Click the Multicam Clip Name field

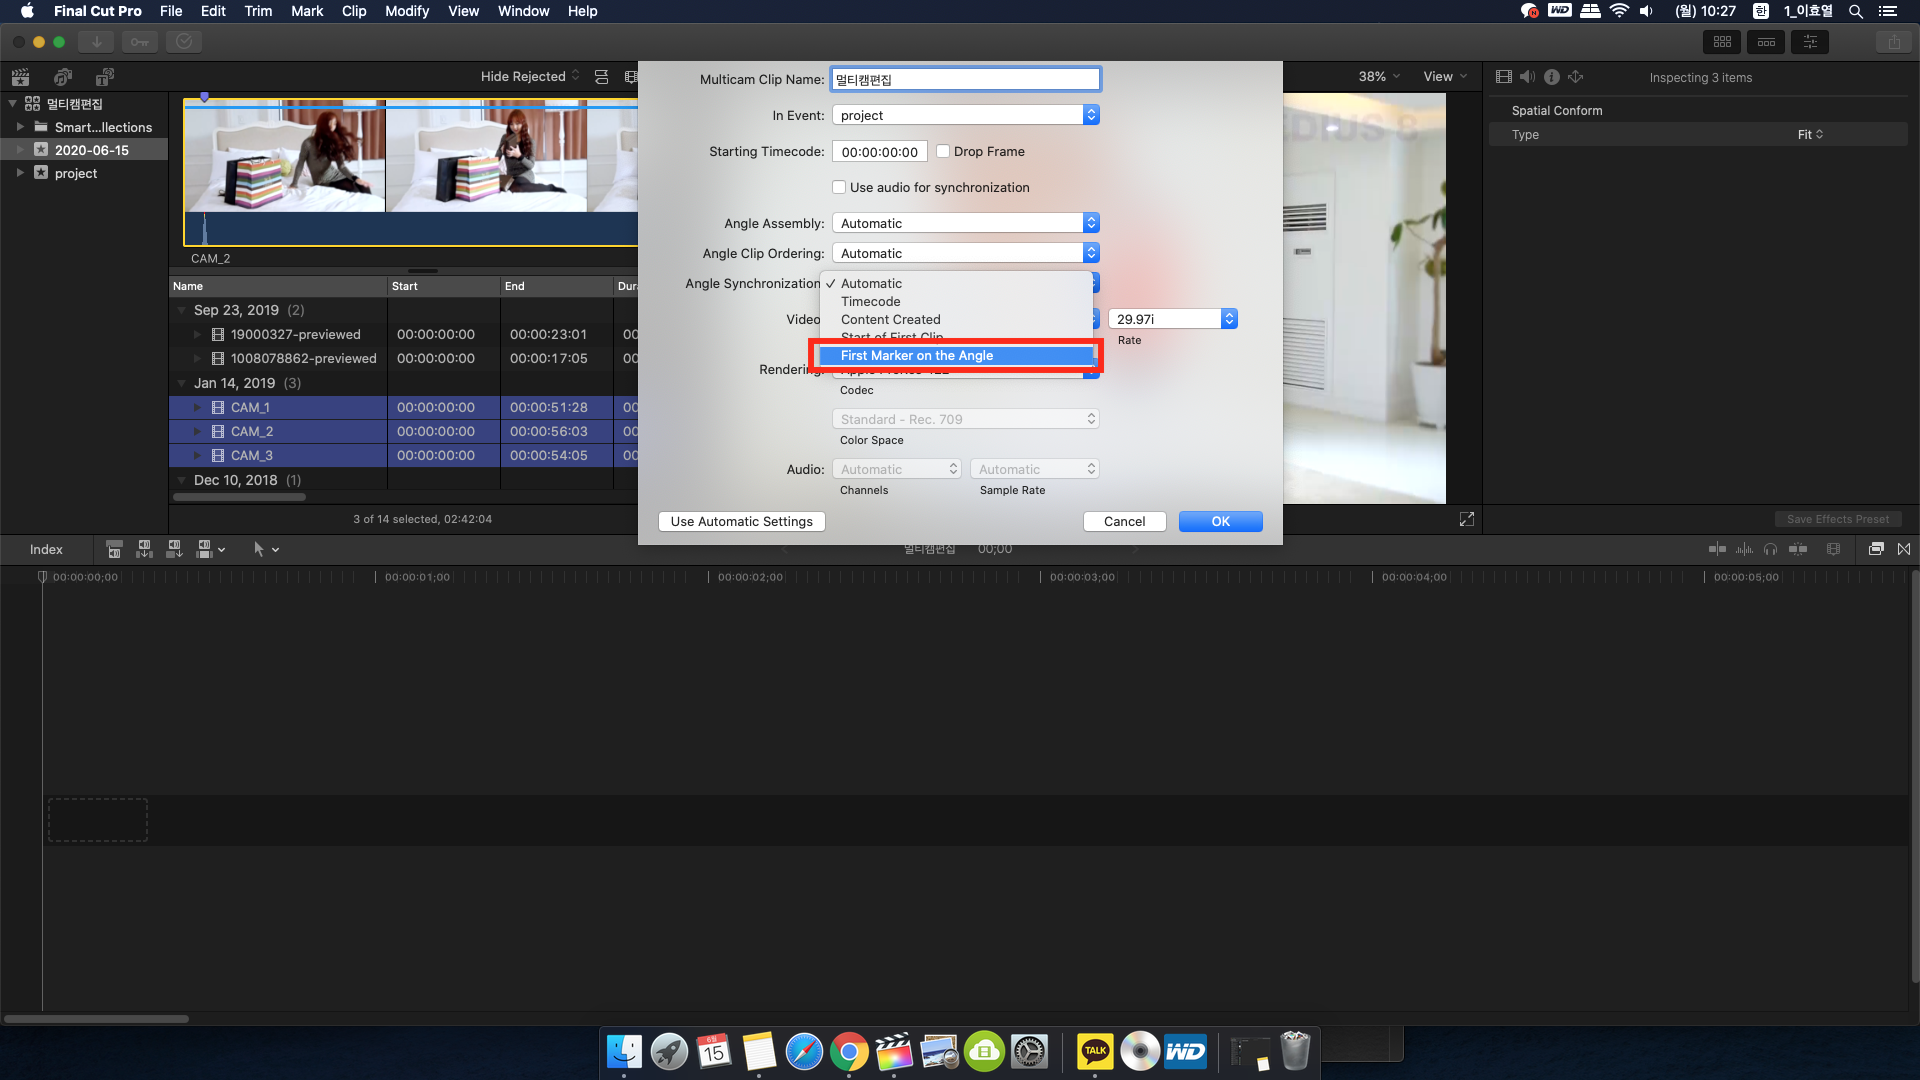click(x=965, y=79)
